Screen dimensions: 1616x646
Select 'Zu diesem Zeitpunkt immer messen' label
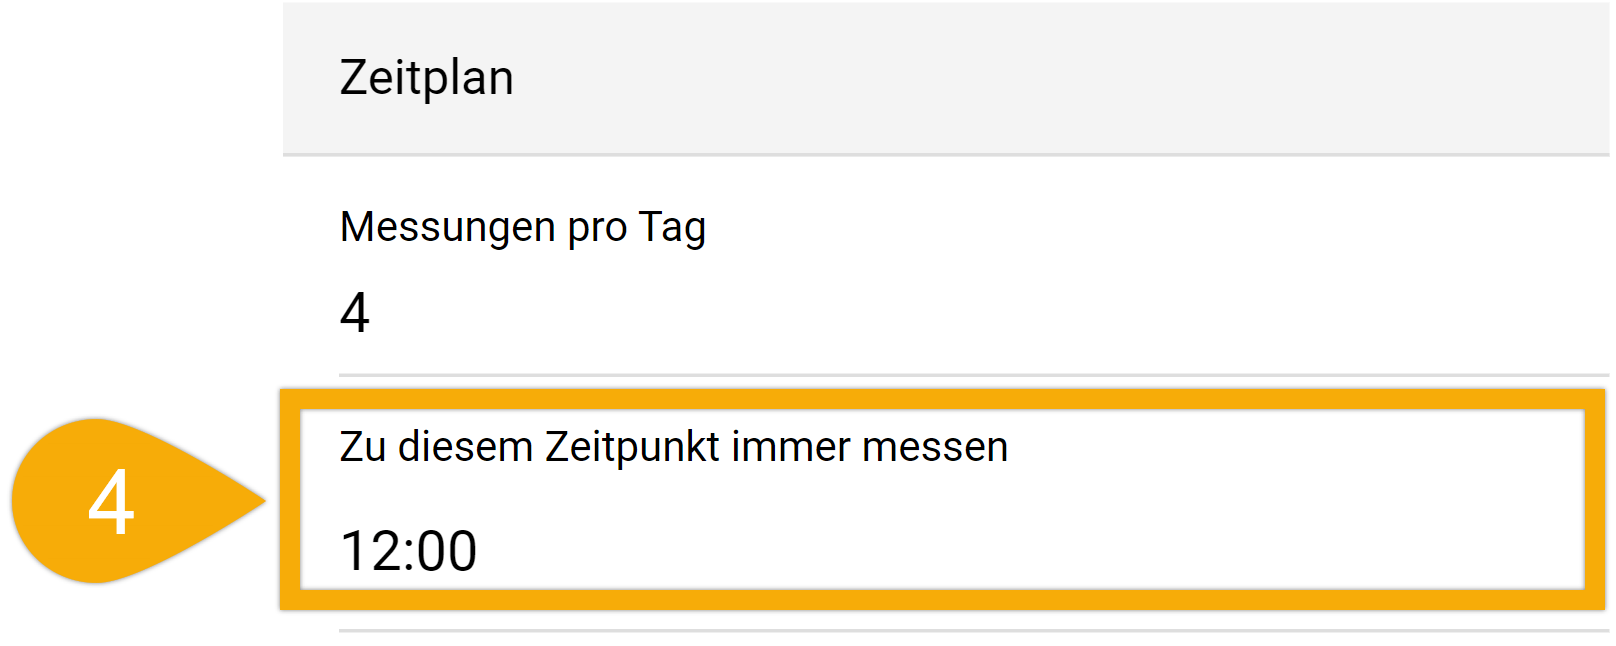coord(673,447)
